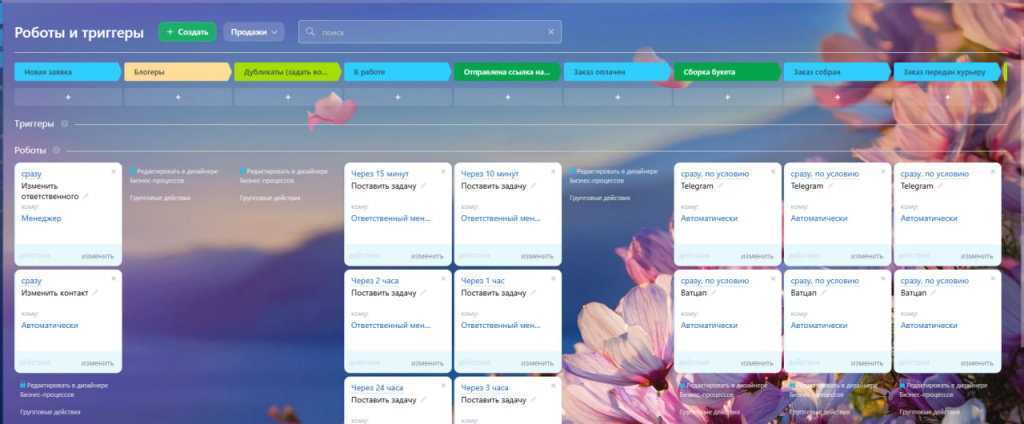Click the Создать button
Image resolution: width=1024 pixels, height=424 pixels.
pyautogui.click(x=187, y=32)
